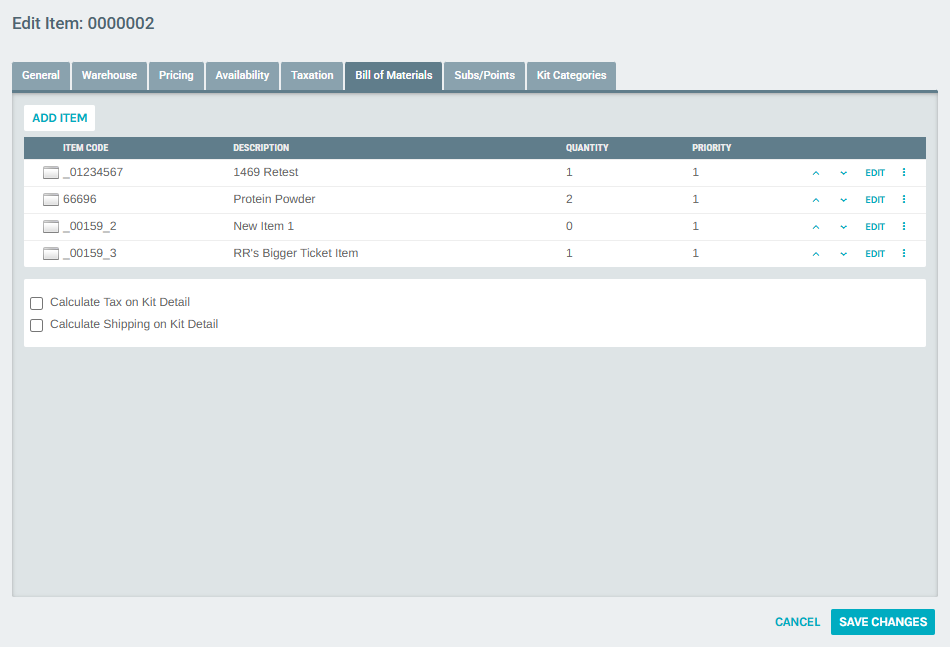Enable Calculate Shipping on Kit Detail
This screenshot has height=647, width=950.
(36, 325)
